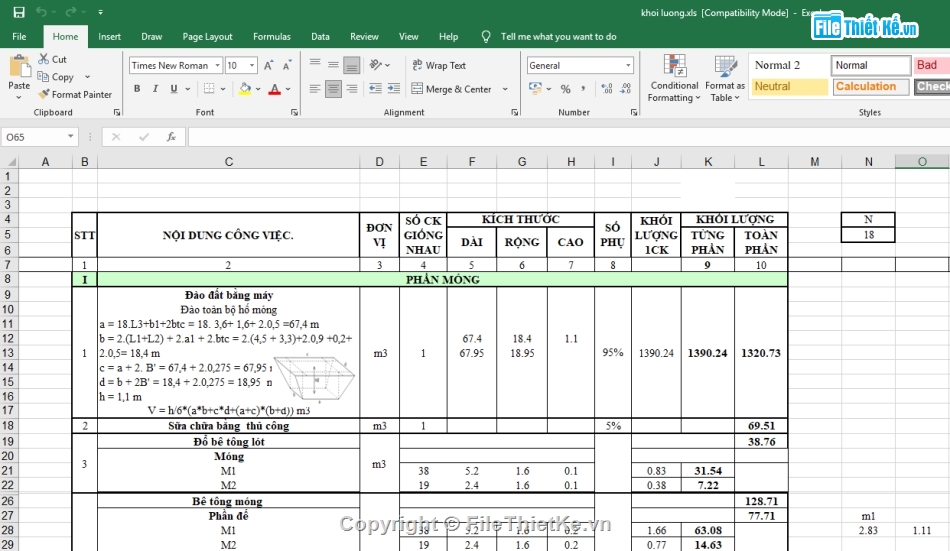Click Increase Indent icon
Screen dimensions: 950x551
click(394, 89)
